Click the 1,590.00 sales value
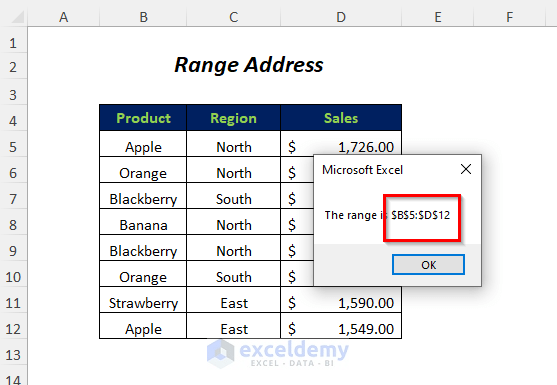The image size is (557, 385). pyautogui.click(x=366, y=303)
